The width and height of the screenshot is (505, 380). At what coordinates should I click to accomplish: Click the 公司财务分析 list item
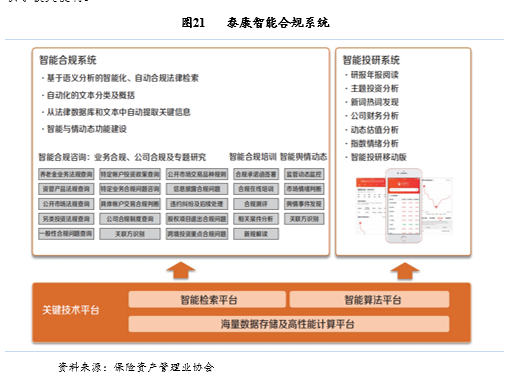(372, 116)
